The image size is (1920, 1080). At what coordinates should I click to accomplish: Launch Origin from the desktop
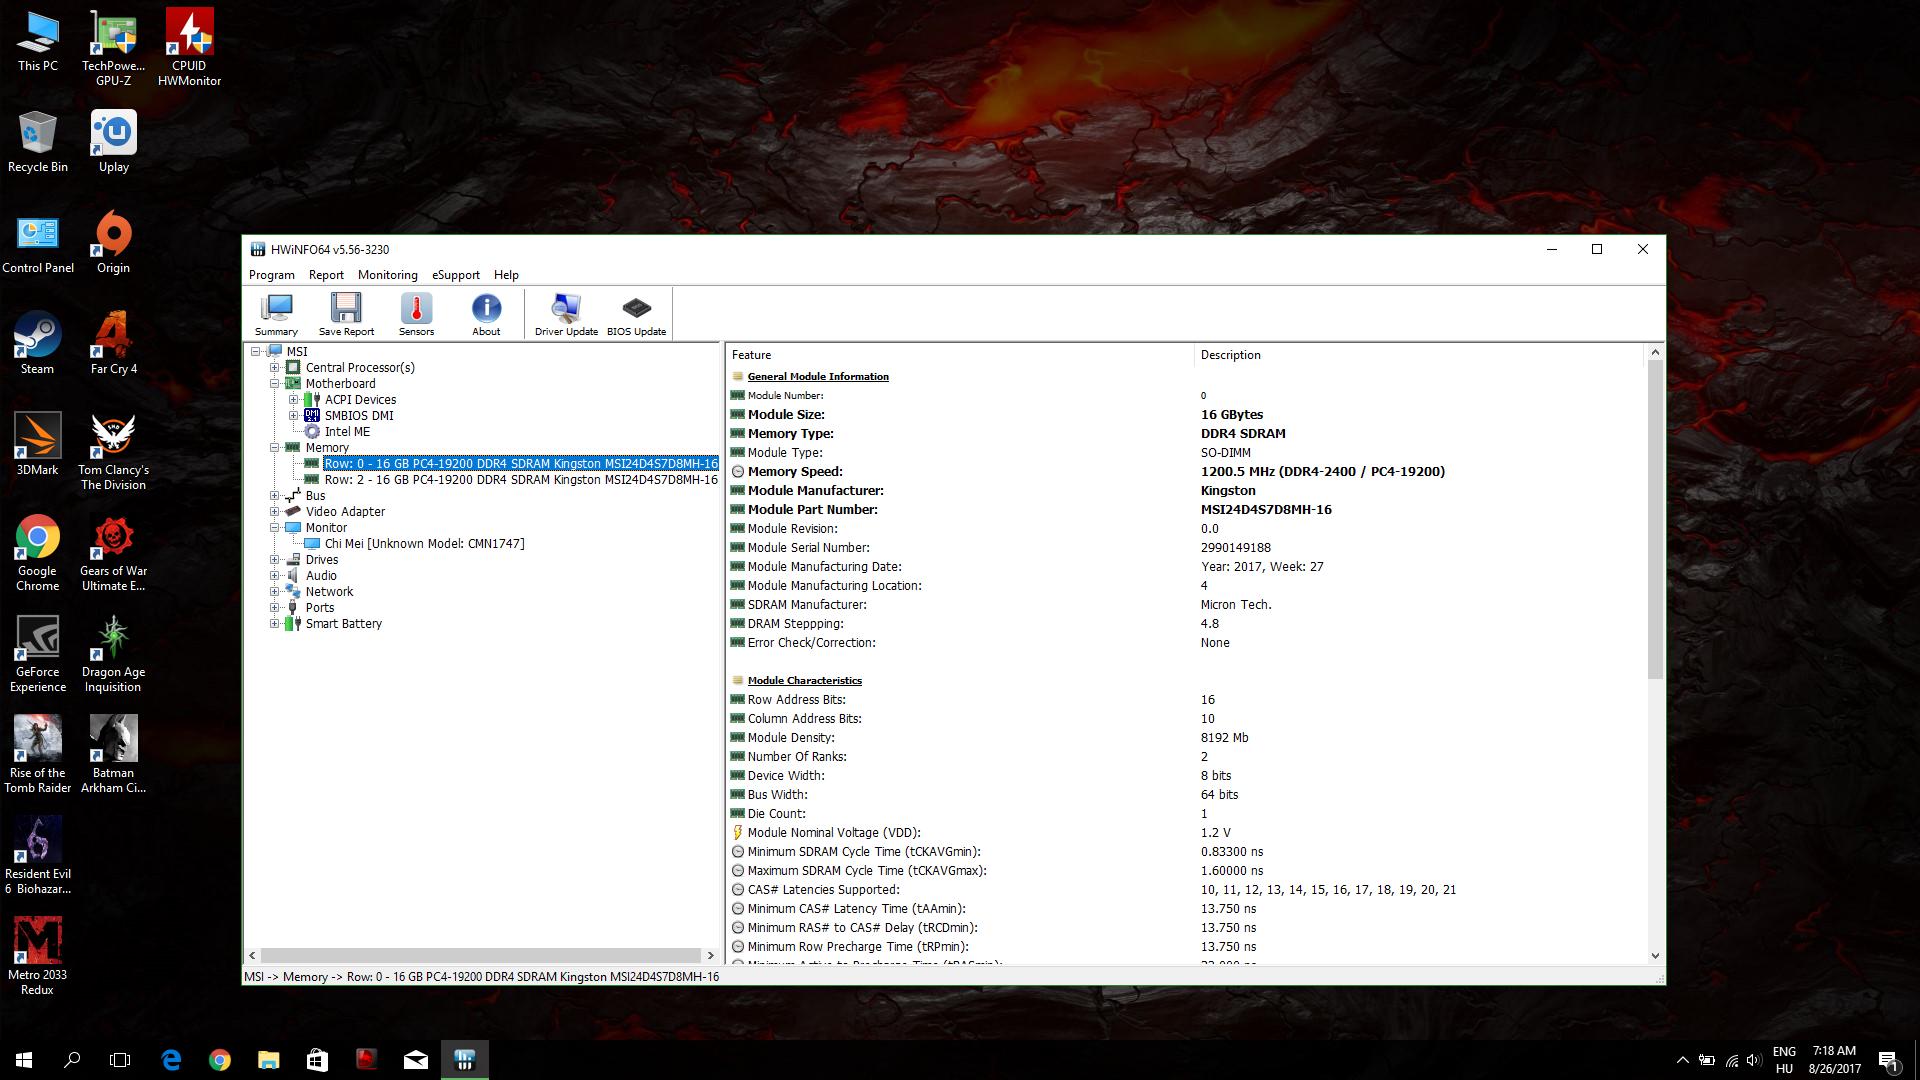click(113, 243)
